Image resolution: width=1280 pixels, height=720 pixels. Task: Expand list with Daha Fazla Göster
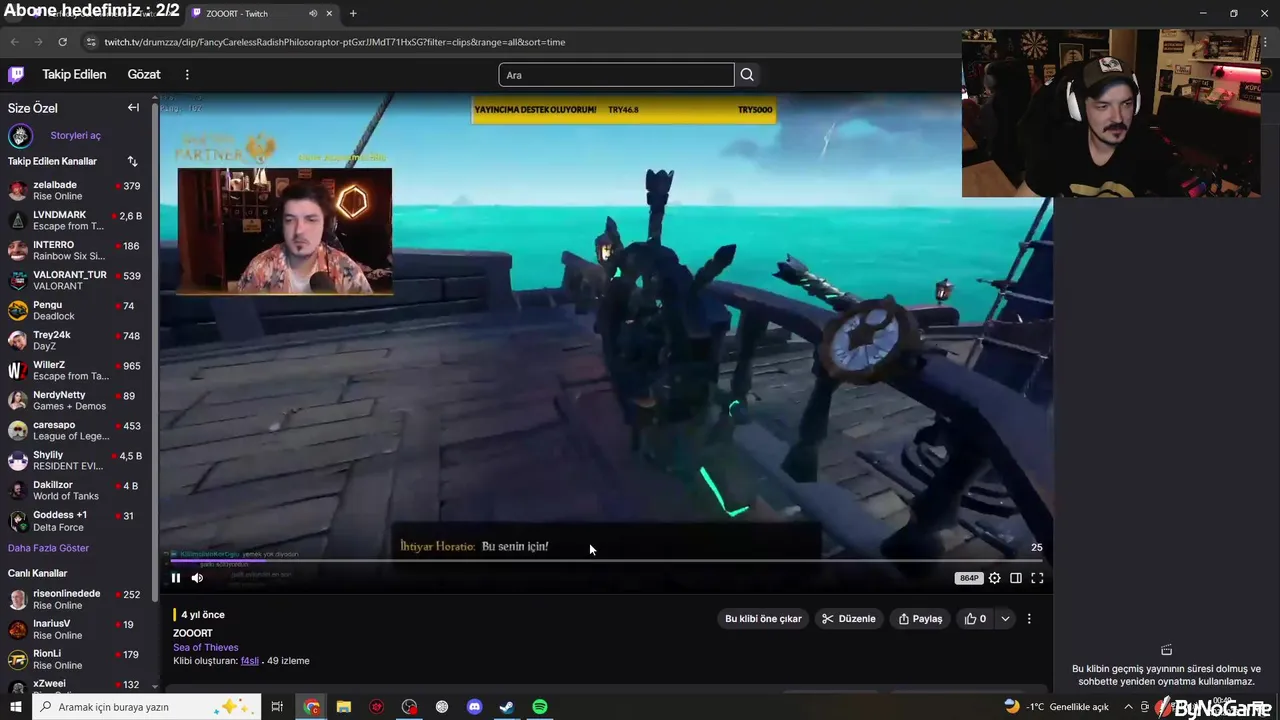(x=48, y=548)
